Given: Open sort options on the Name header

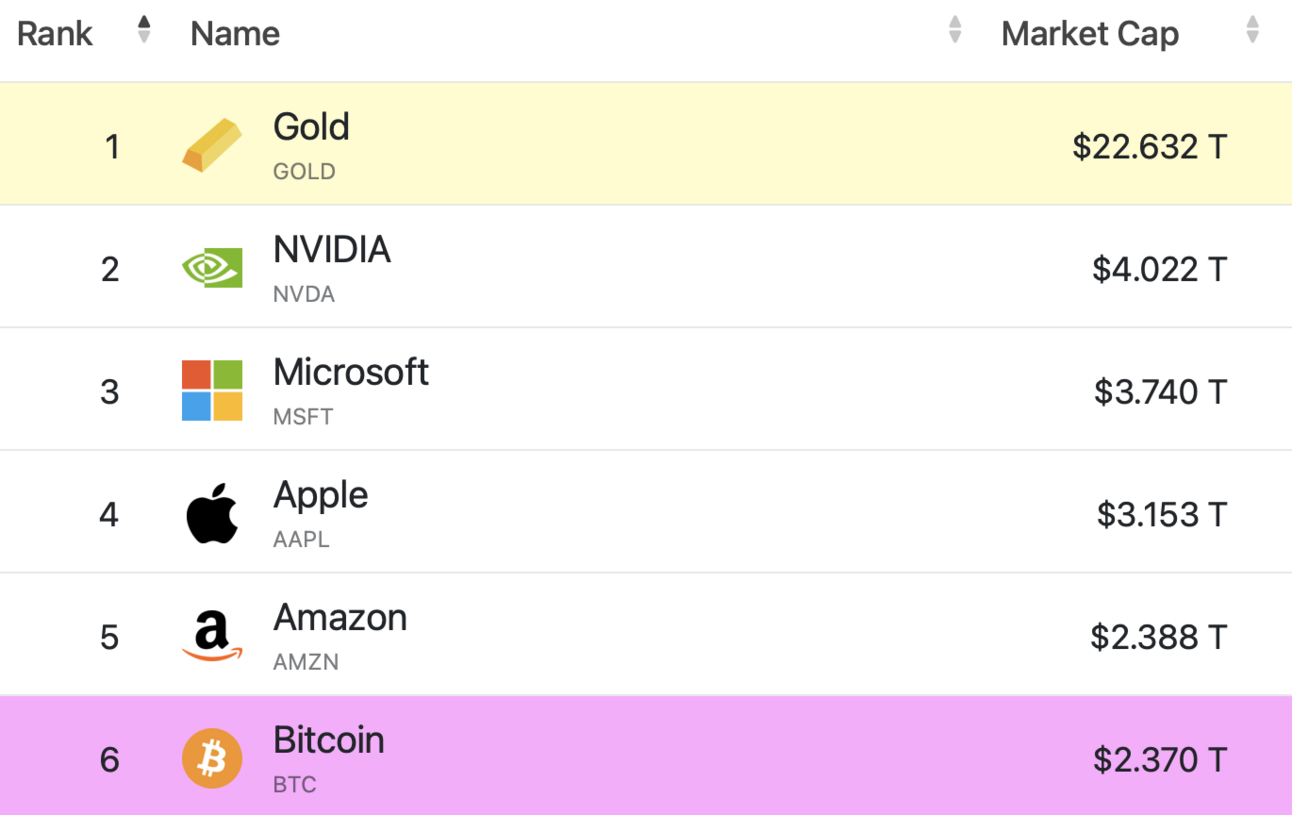Looking at the screenshot, I should click(x=956, y=30).
